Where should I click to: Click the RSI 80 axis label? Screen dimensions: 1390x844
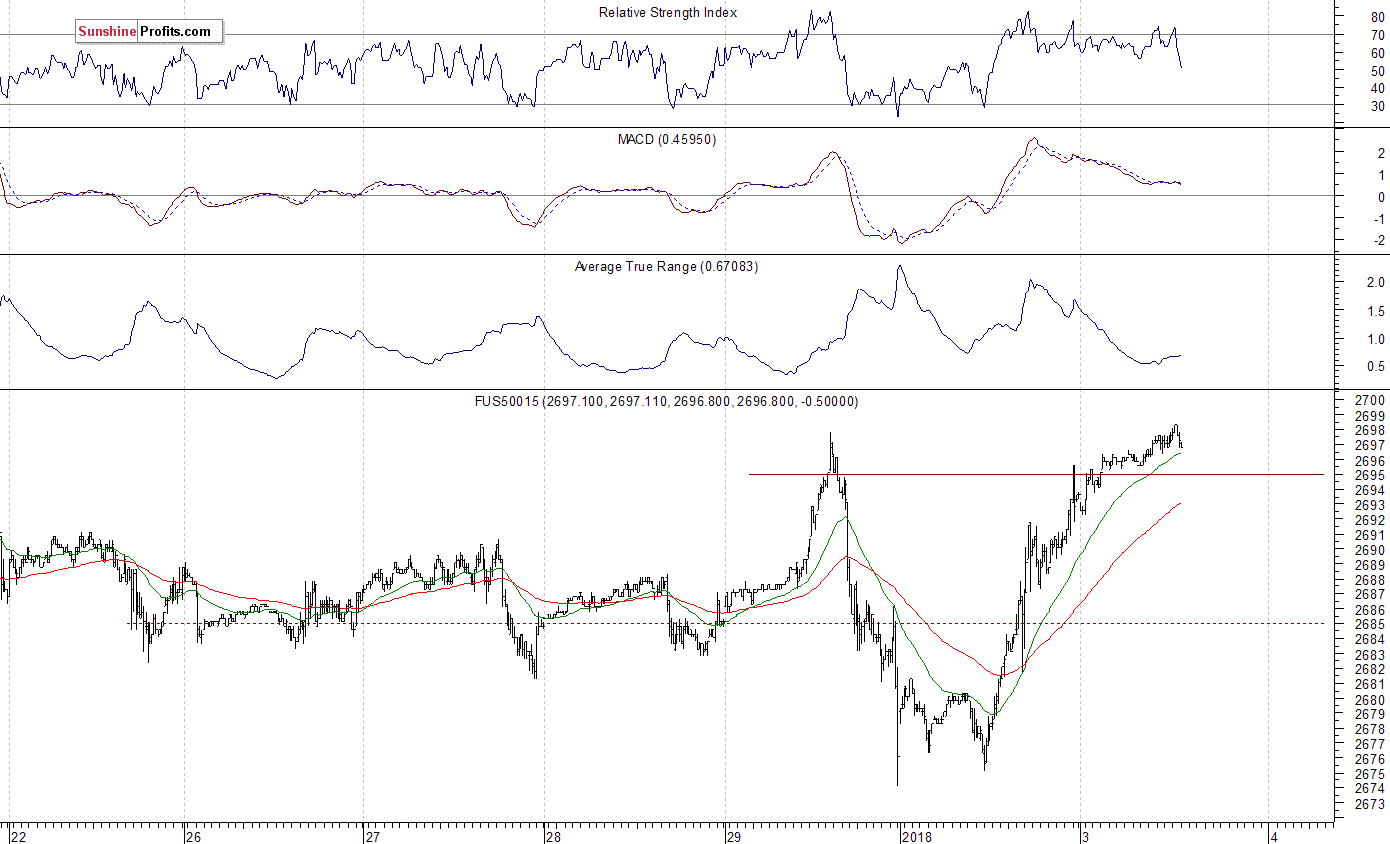tap(1377, 17)
